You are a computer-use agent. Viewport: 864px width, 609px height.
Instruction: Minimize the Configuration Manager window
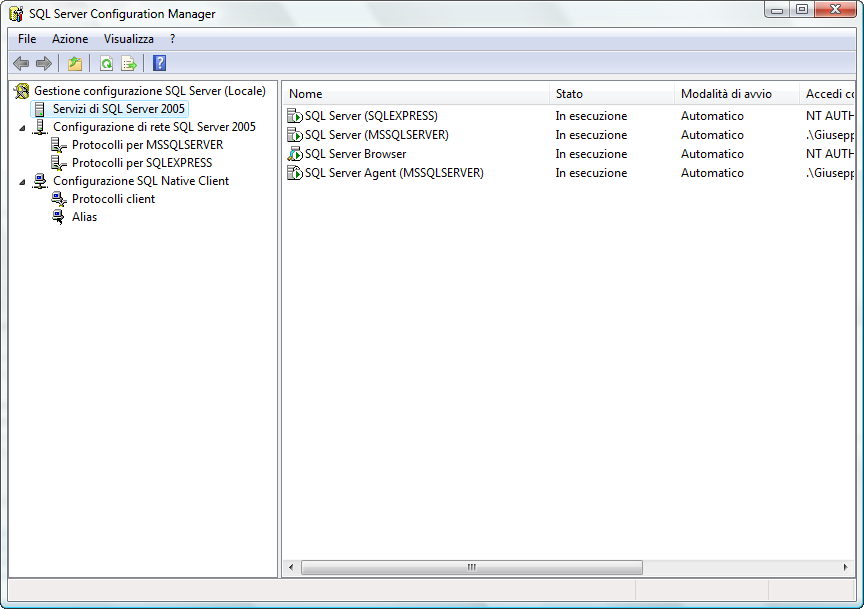coord(777,9)
